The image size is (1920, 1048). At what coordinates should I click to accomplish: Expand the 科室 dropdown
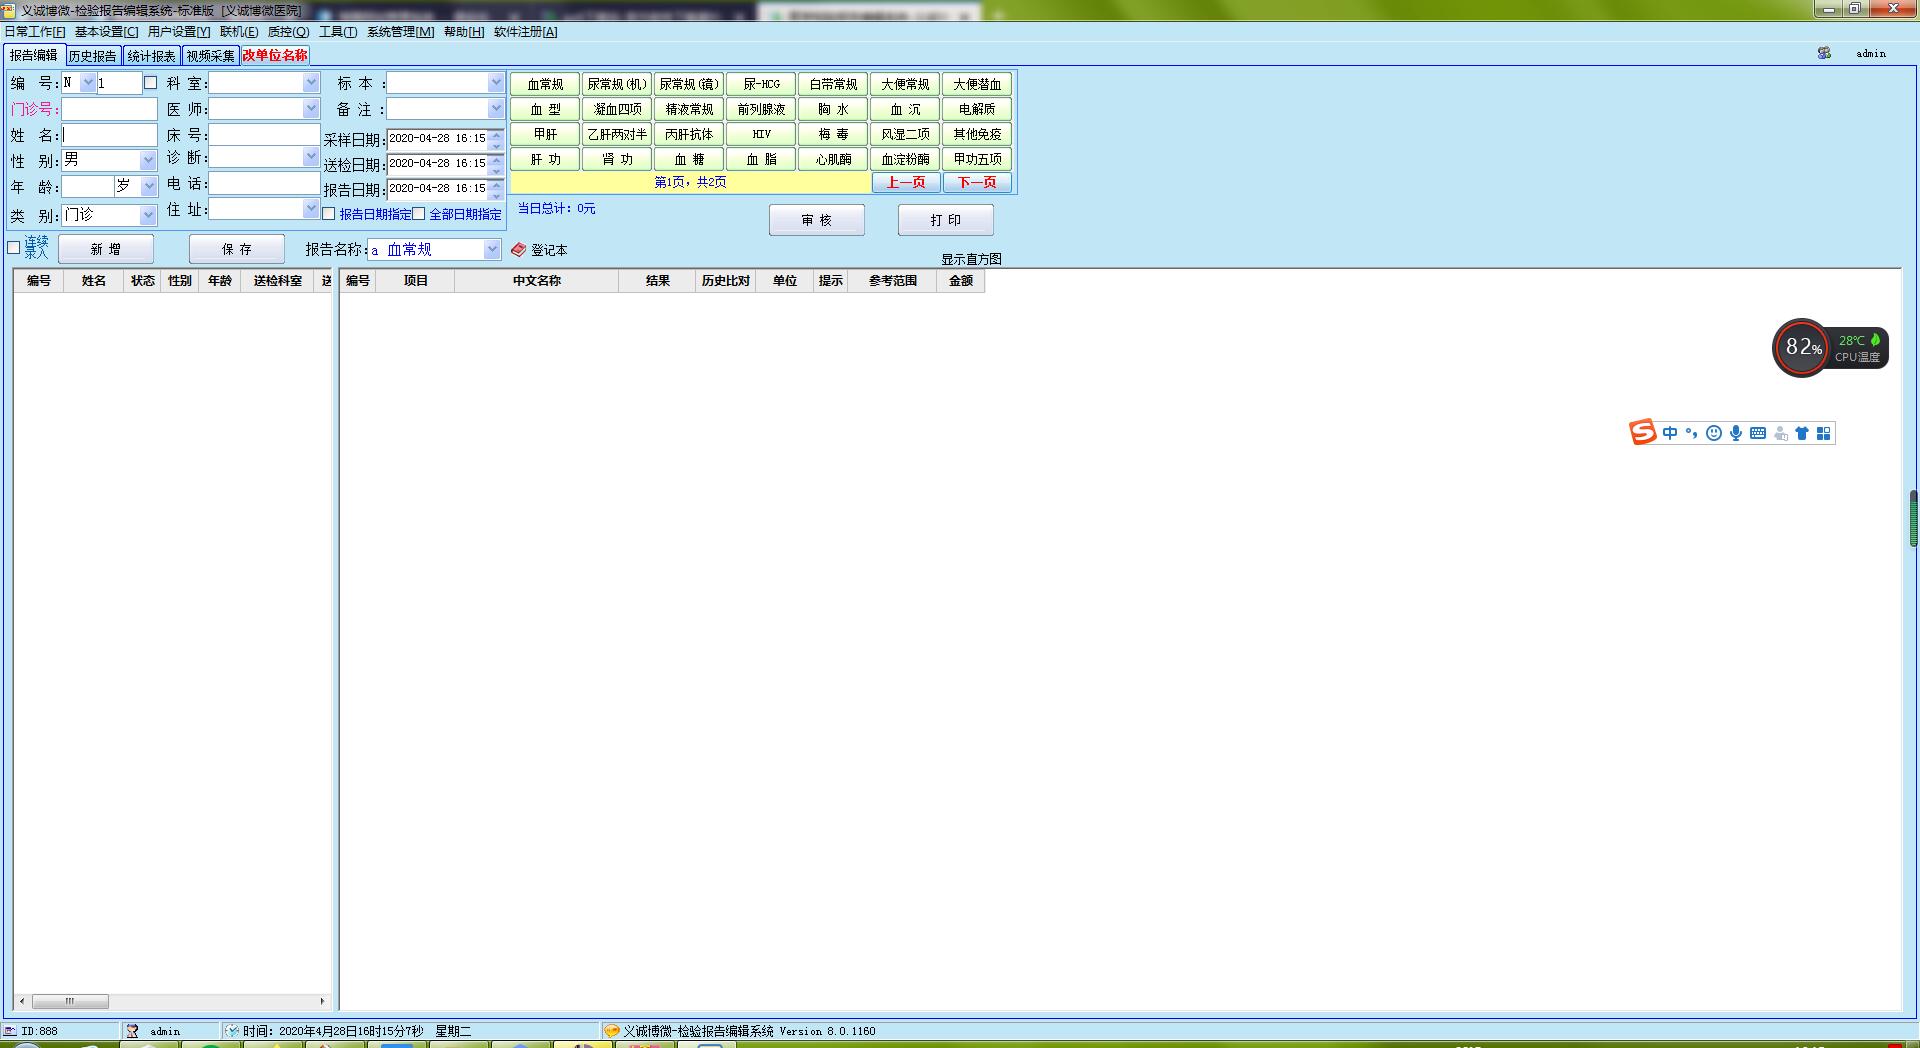coord(311,83)
